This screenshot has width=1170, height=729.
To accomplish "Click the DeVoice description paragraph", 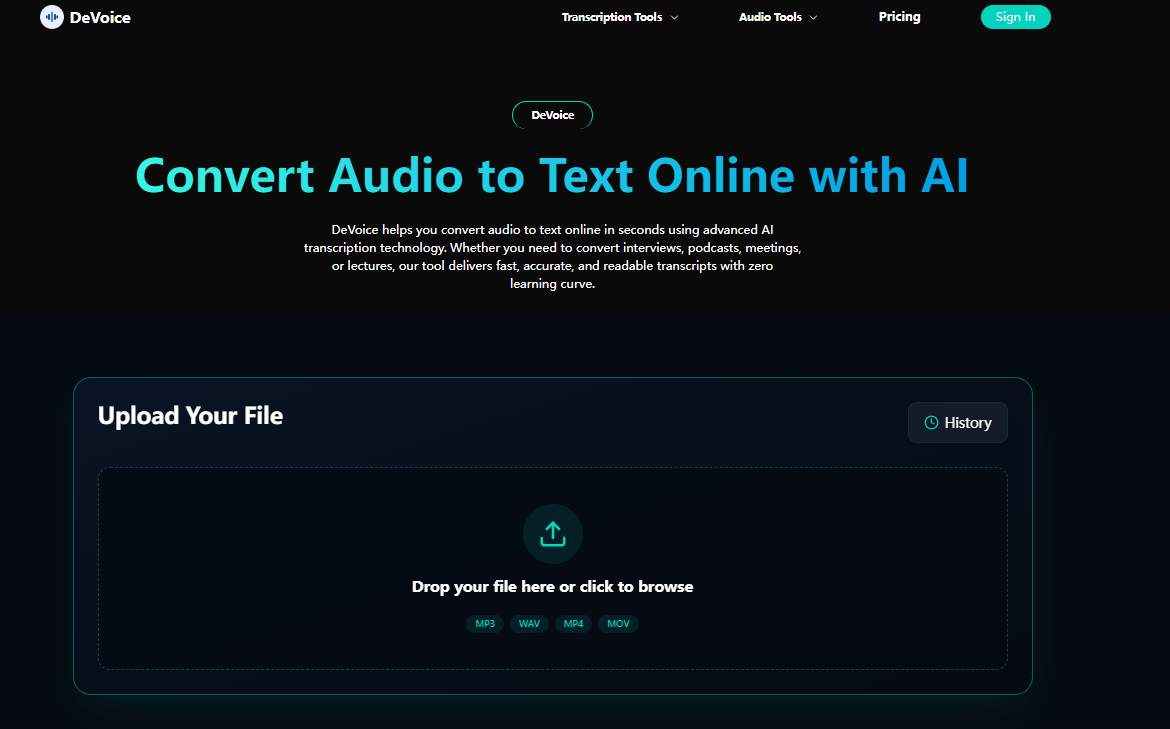I will point(552,257).
